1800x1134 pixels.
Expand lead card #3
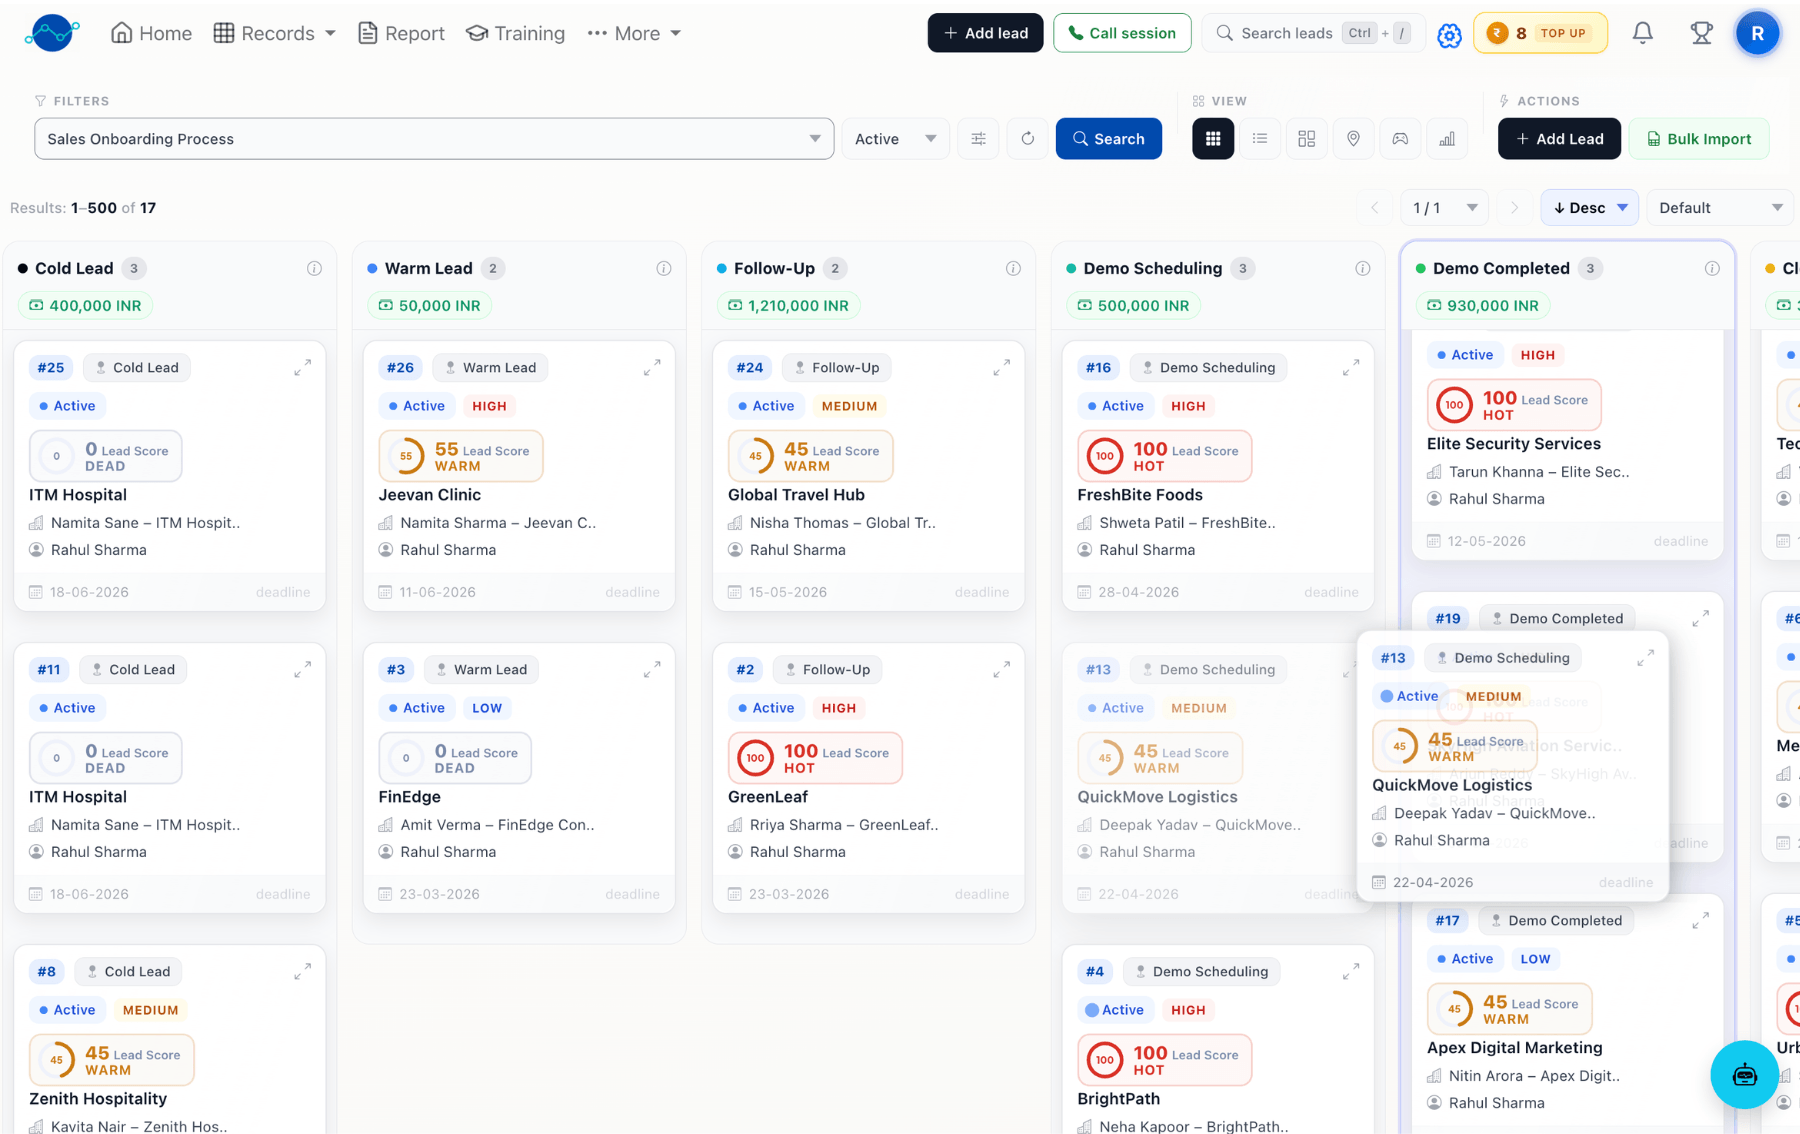pos(652,670)
